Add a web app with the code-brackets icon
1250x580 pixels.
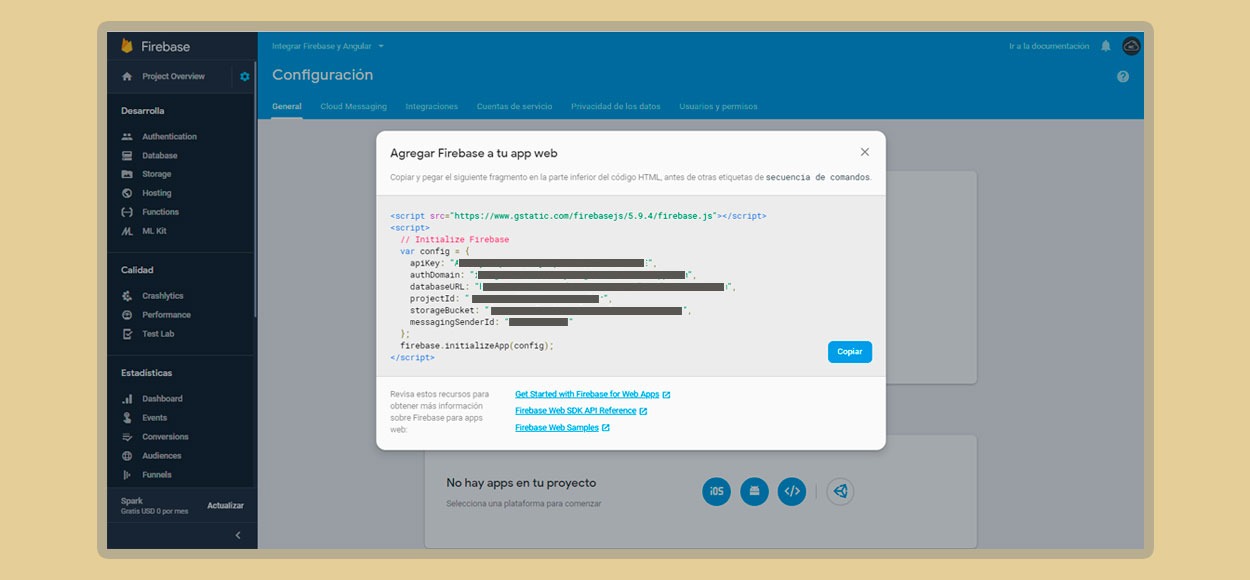coord(792,491)
